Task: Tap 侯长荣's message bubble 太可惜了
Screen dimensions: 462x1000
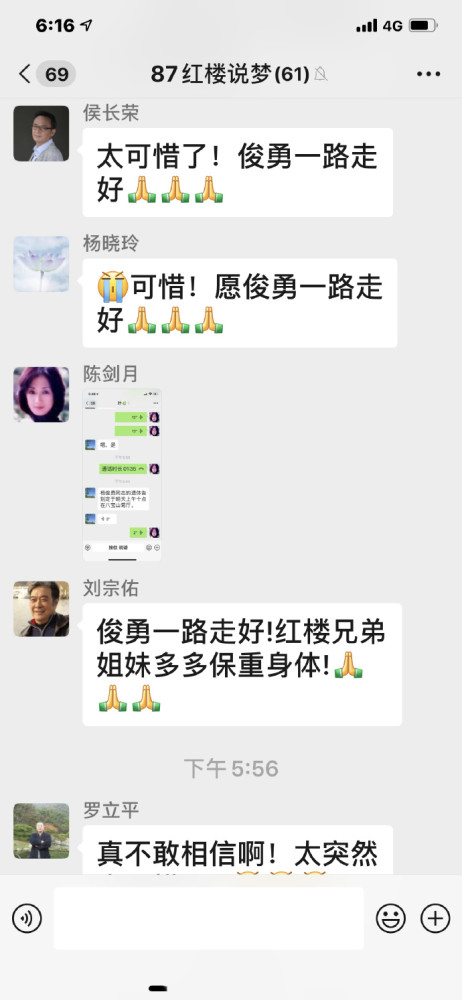Action: [237, 172]
